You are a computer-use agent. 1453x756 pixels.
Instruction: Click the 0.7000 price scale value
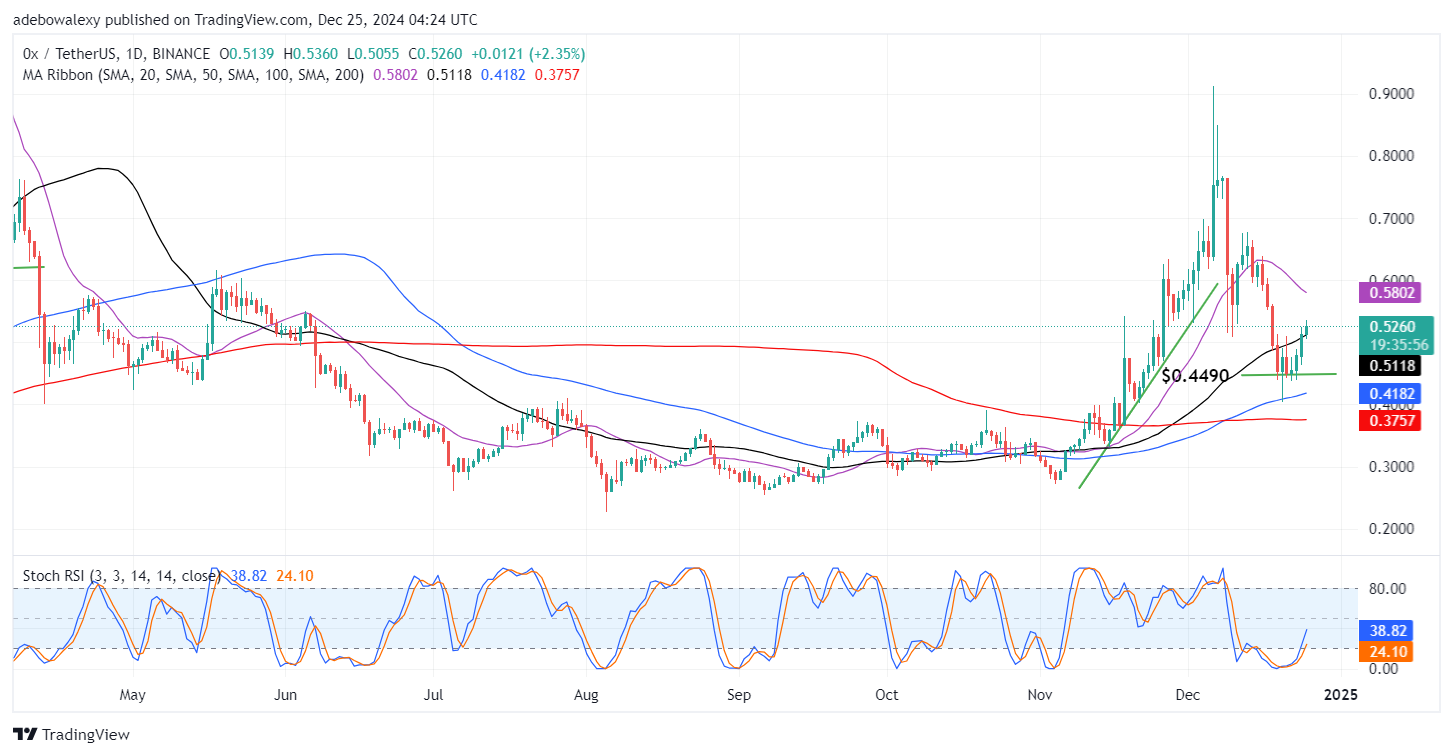tap(1391, 218)
